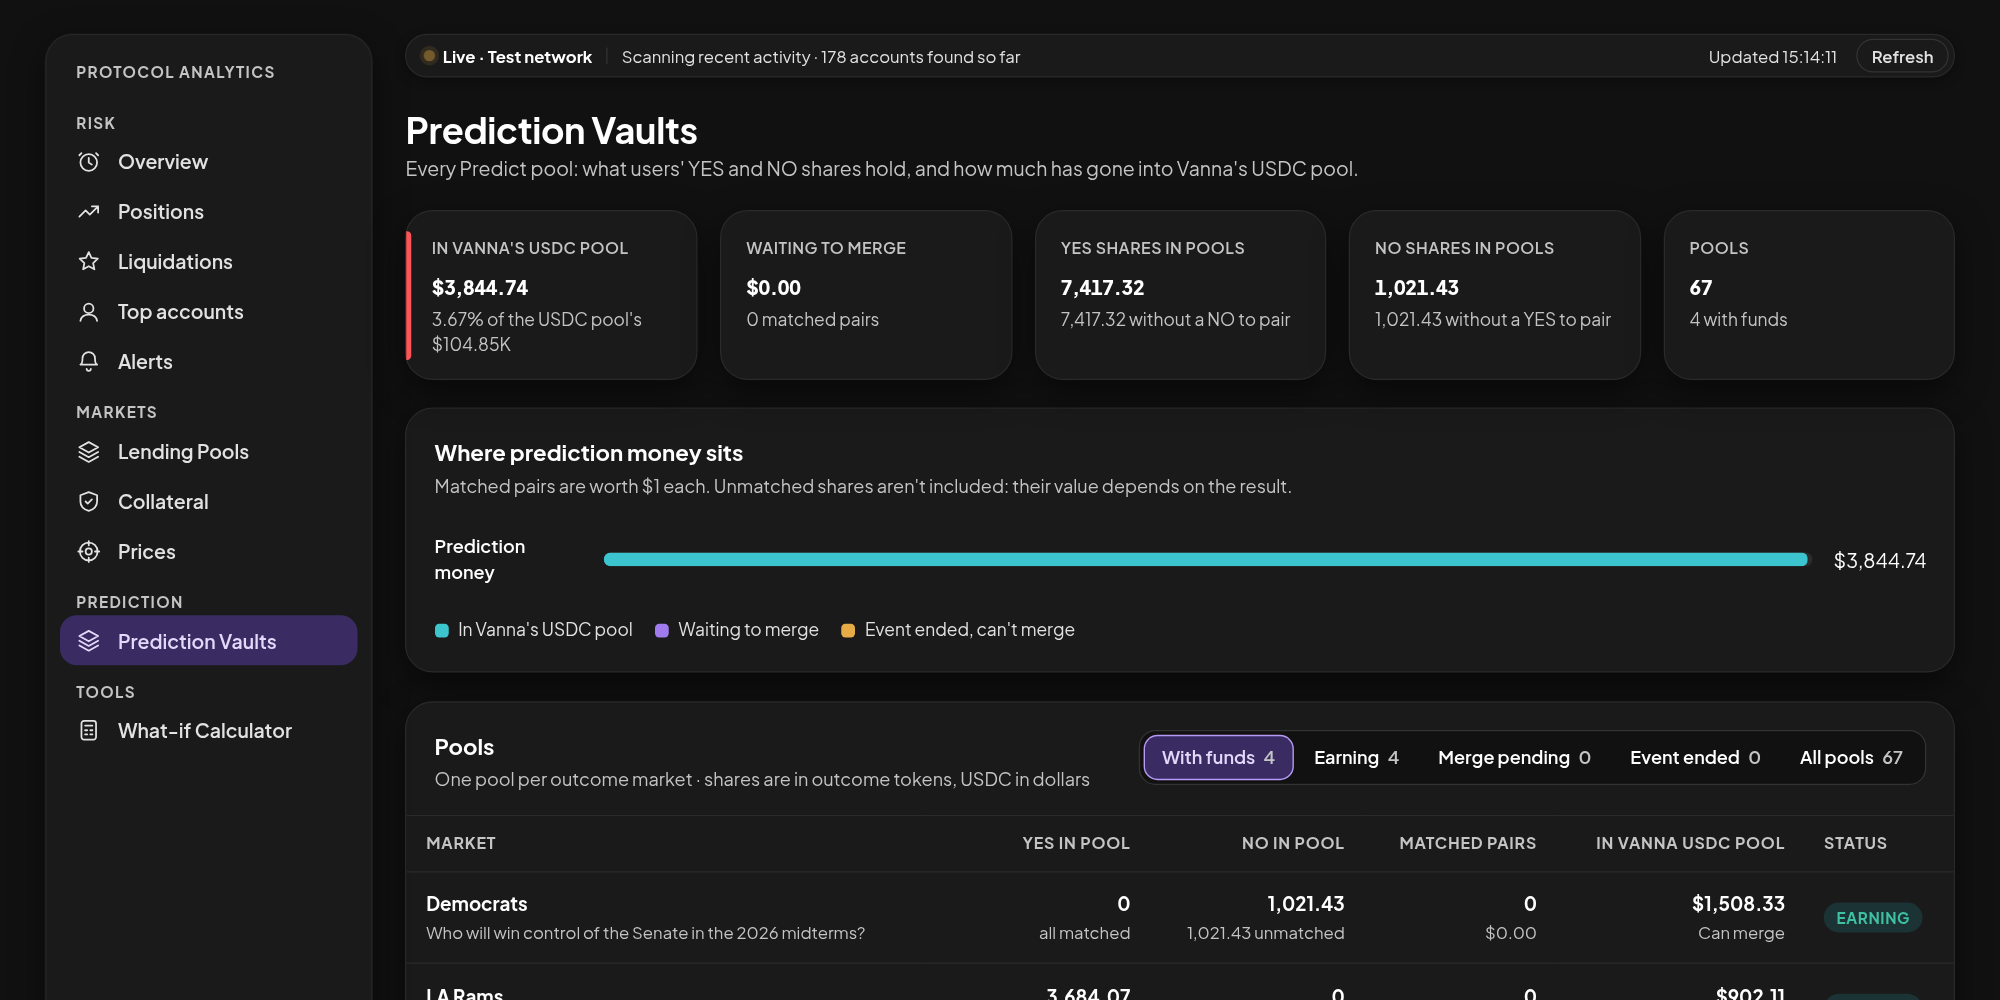Click the Lending Pools layers icon
Screen dimensions: 2000x1000
coord(89,452)
